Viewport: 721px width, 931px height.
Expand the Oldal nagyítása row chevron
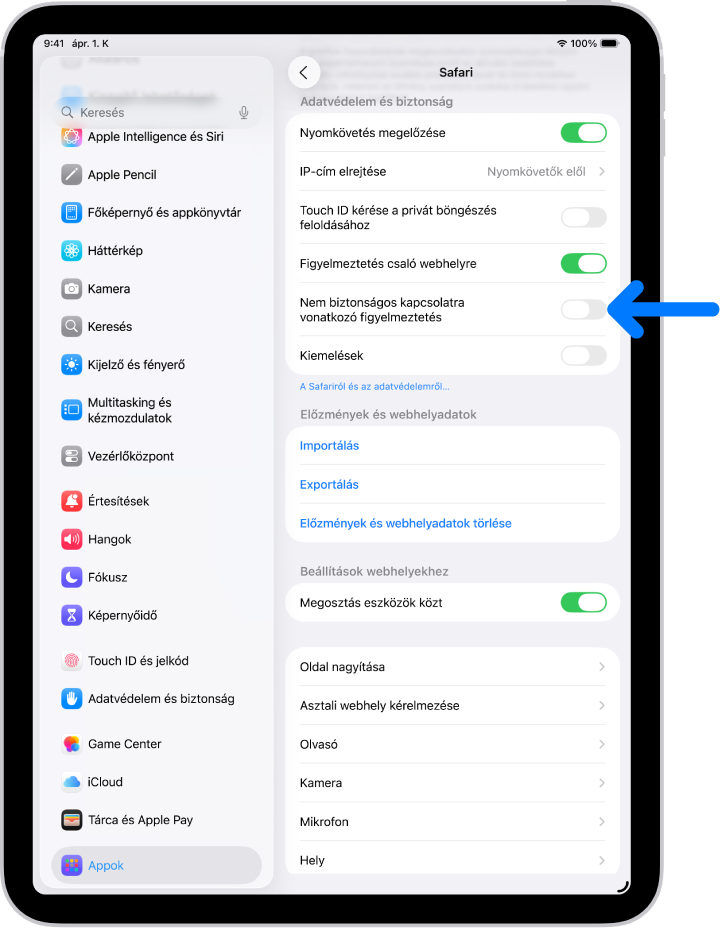602,667
